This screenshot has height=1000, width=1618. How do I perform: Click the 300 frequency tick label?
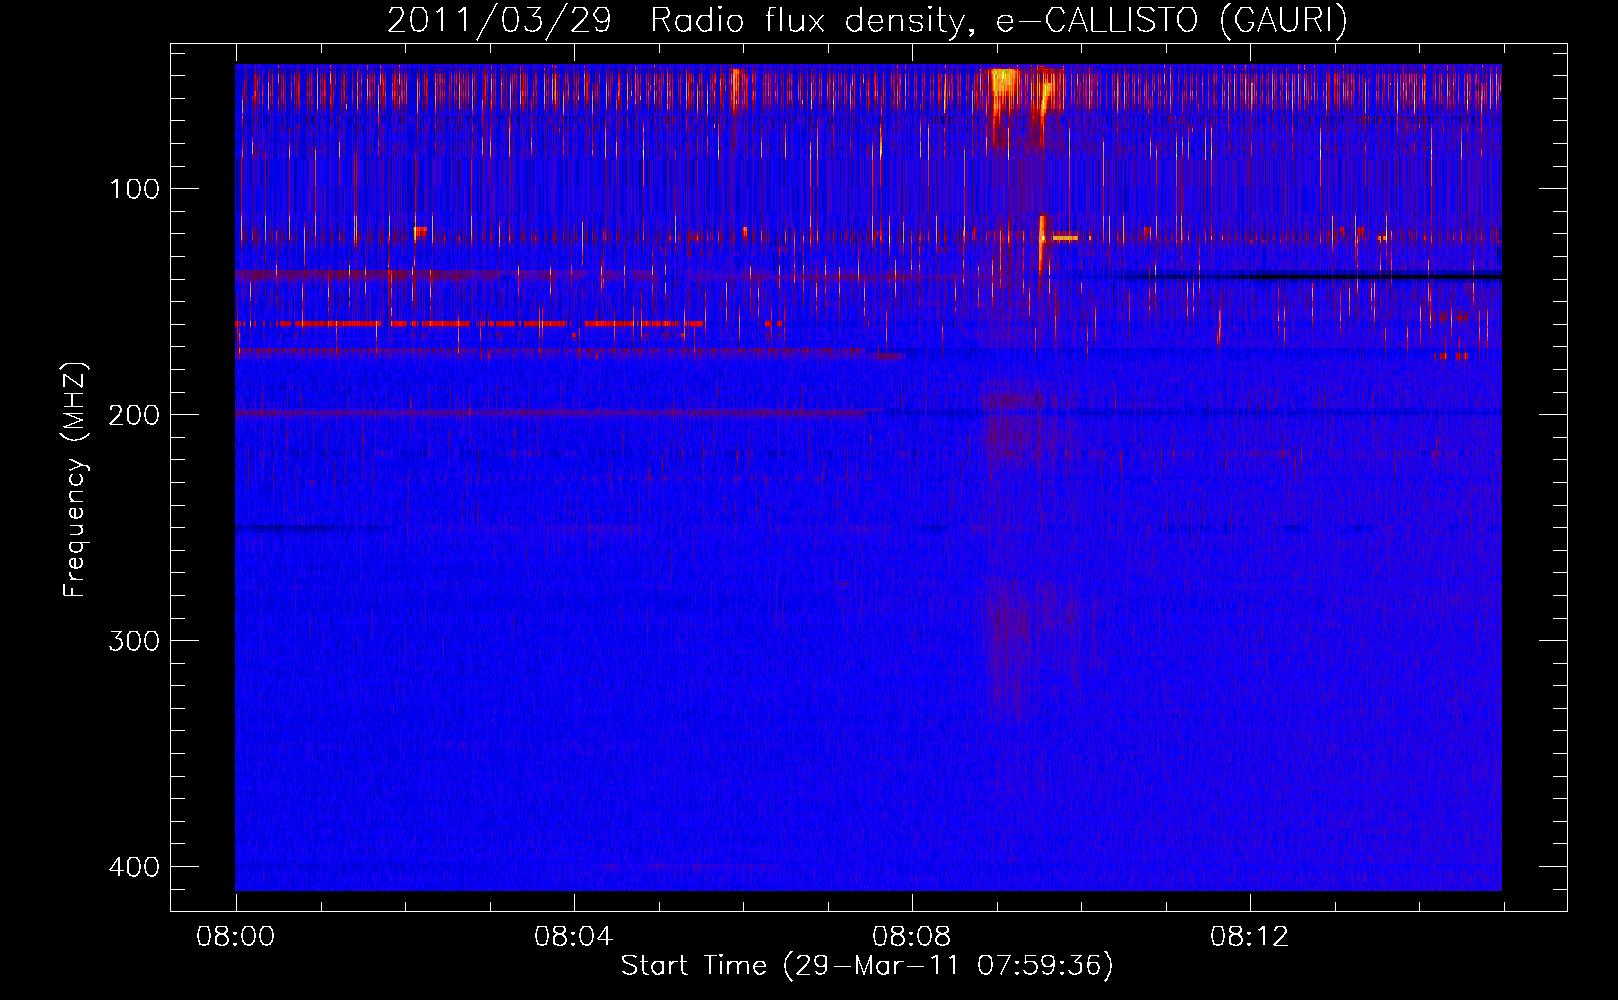134,641
